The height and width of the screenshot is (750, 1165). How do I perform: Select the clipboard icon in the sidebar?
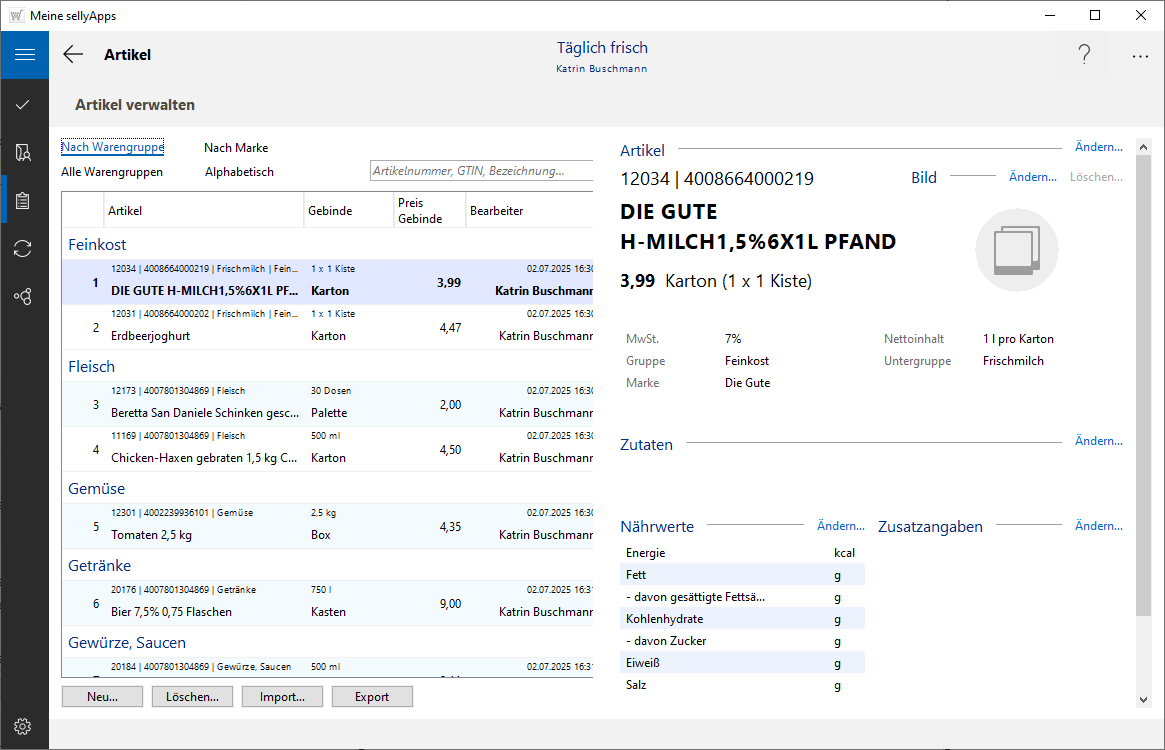(x=24, y=201)
